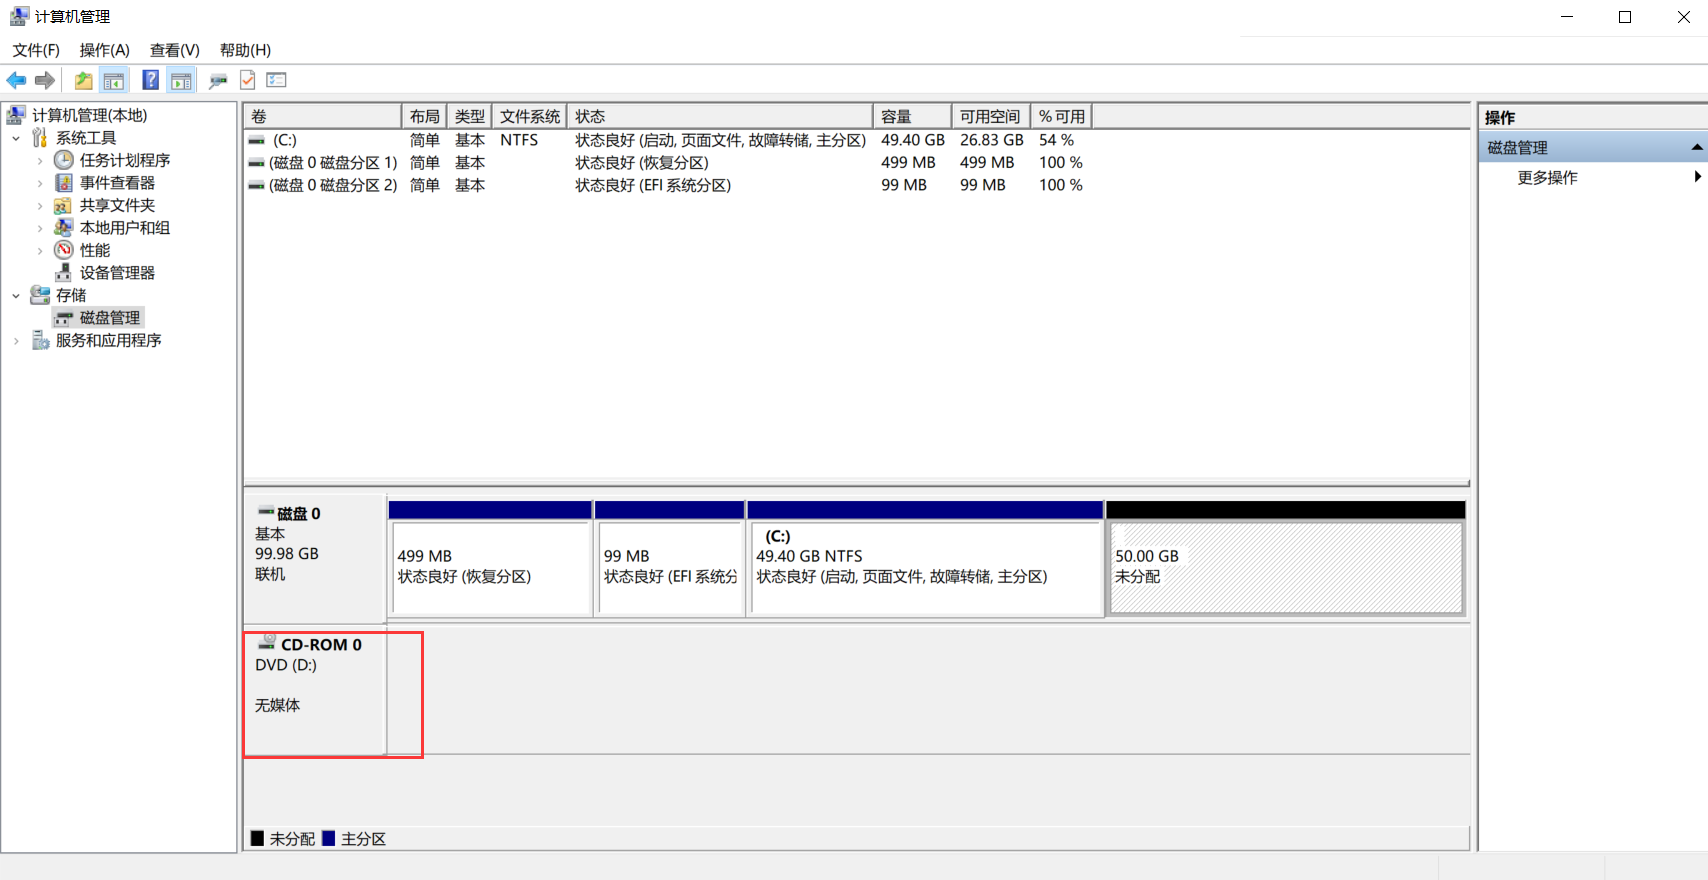Open 共享文件夹 node
The image size is (1708, 880).
pos(118,205)
